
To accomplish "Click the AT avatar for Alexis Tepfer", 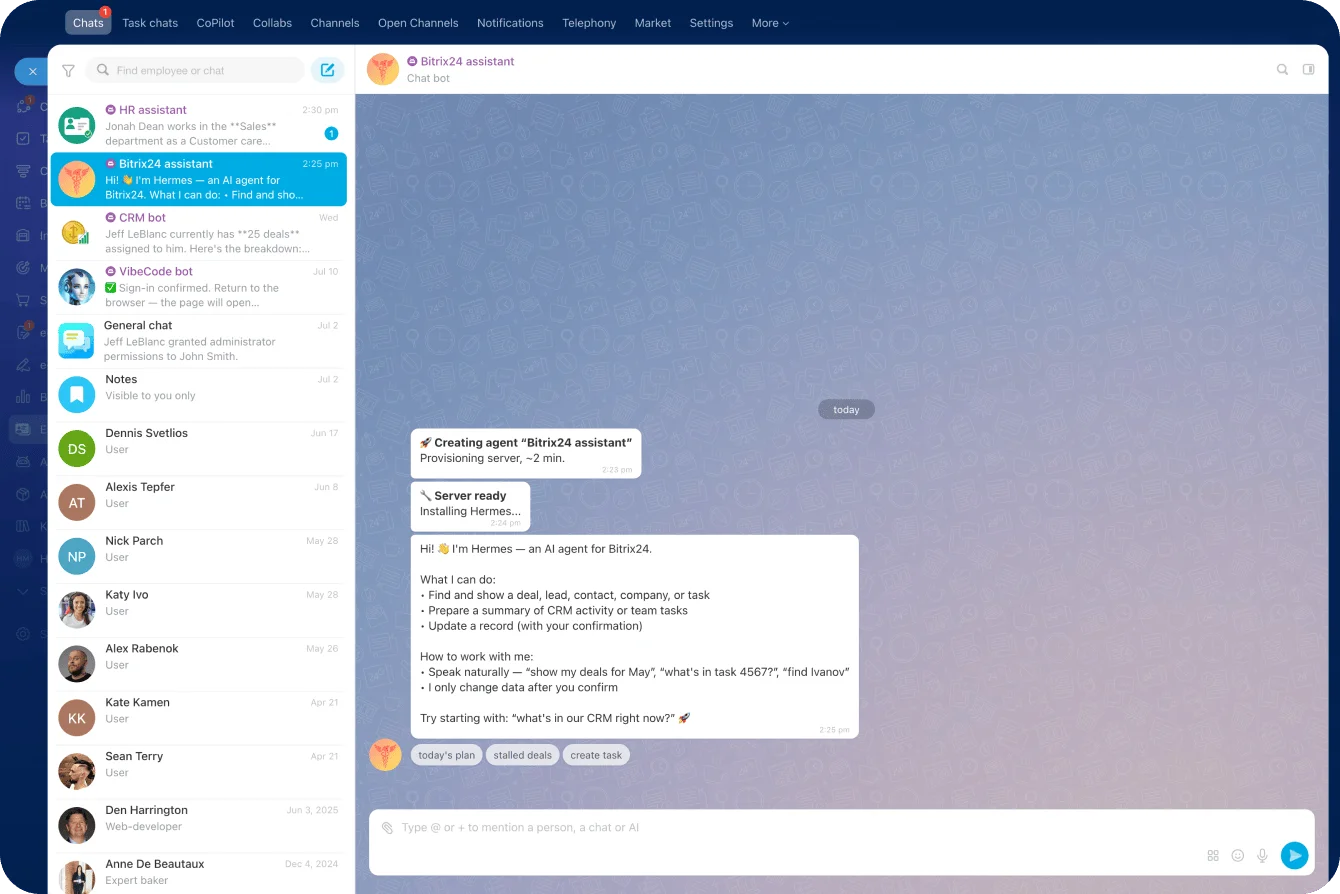I will click(x=77, y=503).
